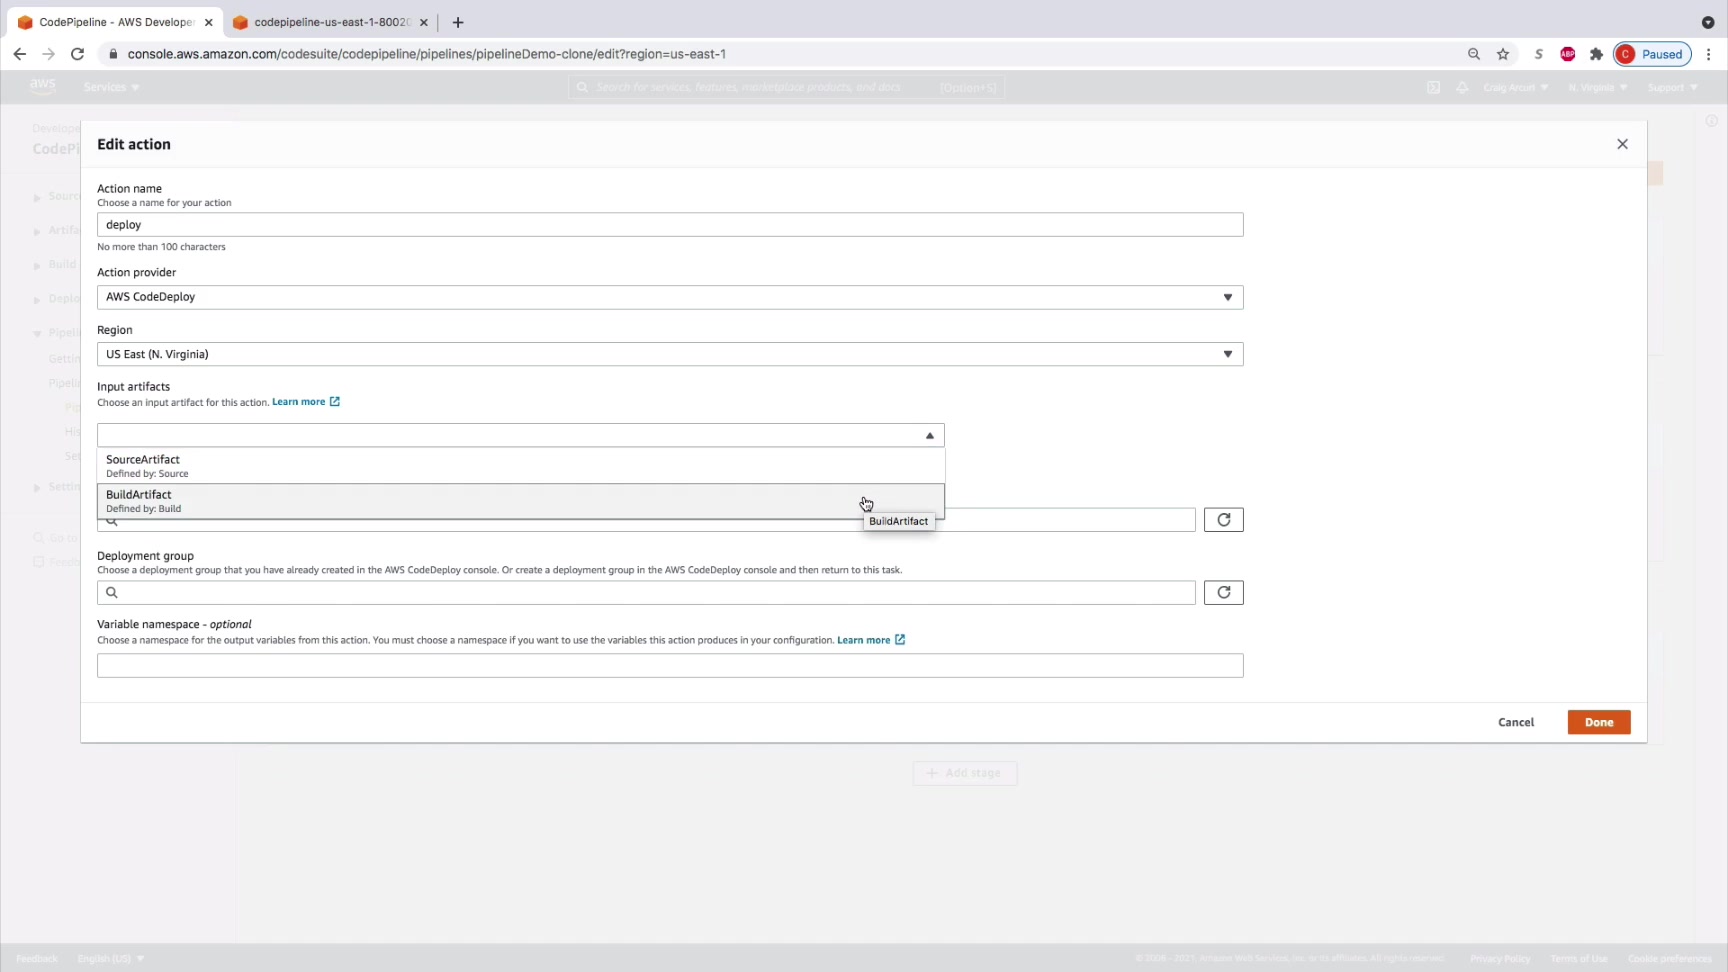Refresh the Deployment group list
Viewport: 1728px width, 972px height.
pyautogui.click(x=1223, y=593)
